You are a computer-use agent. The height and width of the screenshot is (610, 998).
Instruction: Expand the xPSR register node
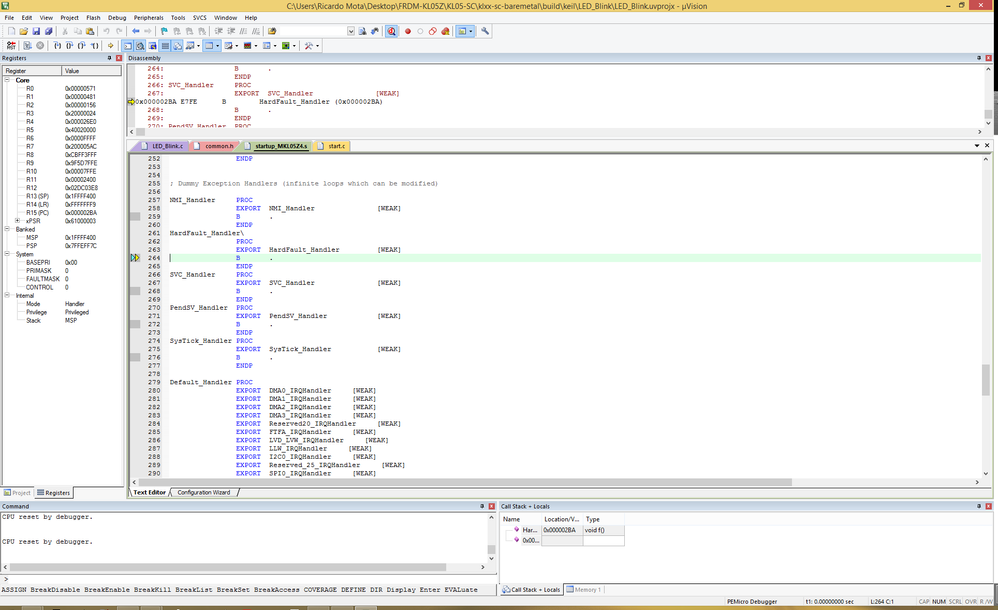(17, 221)
